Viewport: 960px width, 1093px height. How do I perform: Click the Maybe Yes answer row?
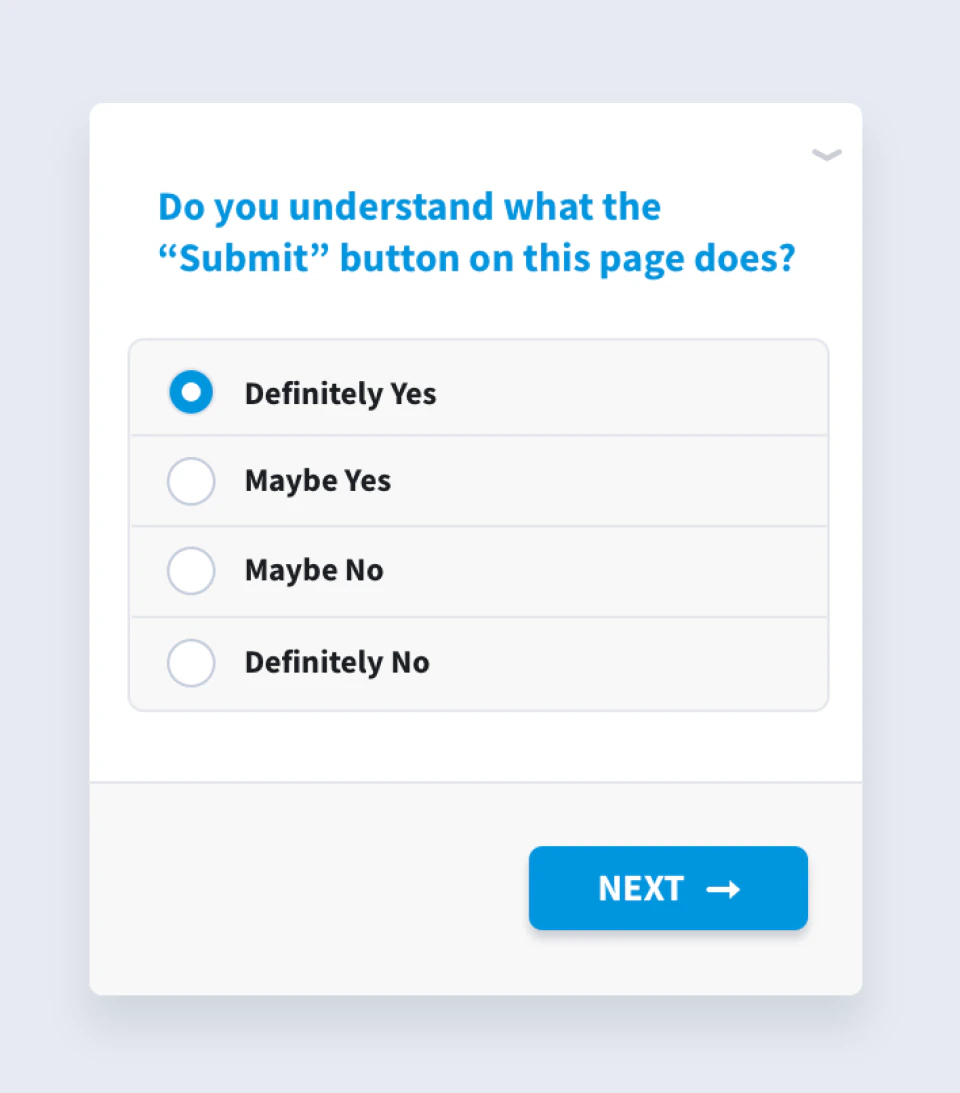pyautogui.click(x=478, y=481)
